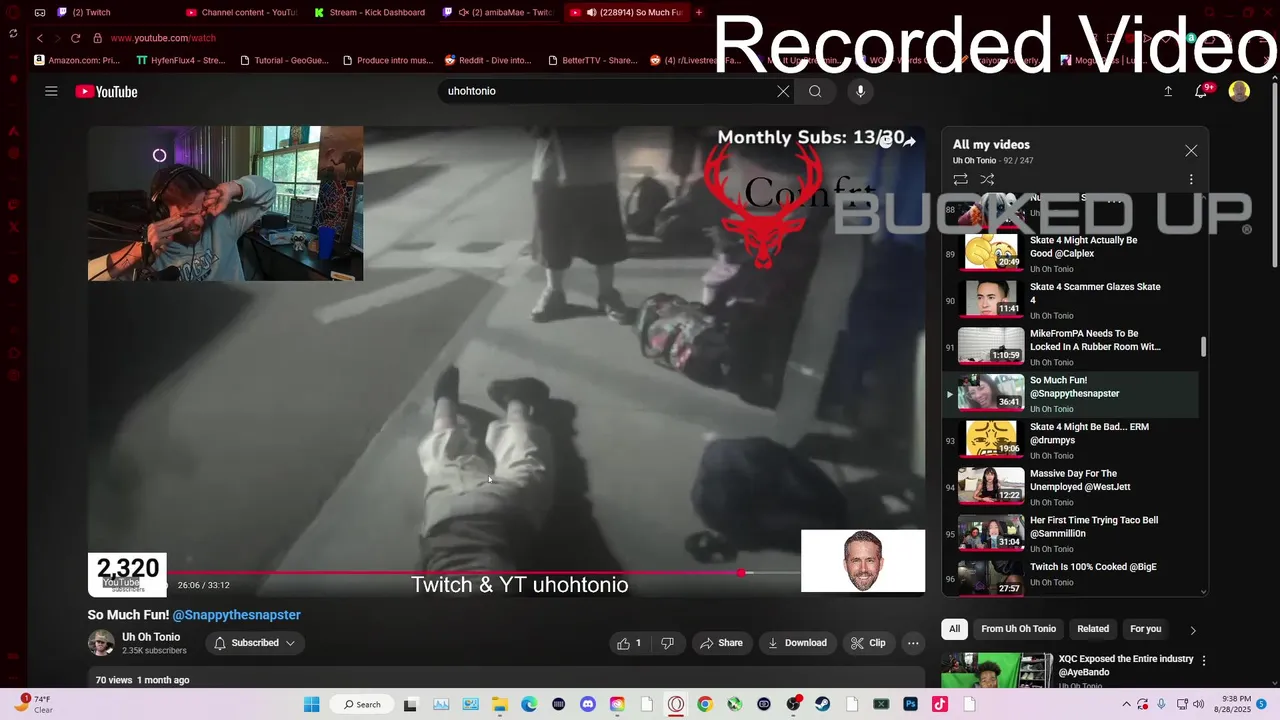Click the address bar URL
This screenshot has height=720, width=1280.
tap(163, 38)
